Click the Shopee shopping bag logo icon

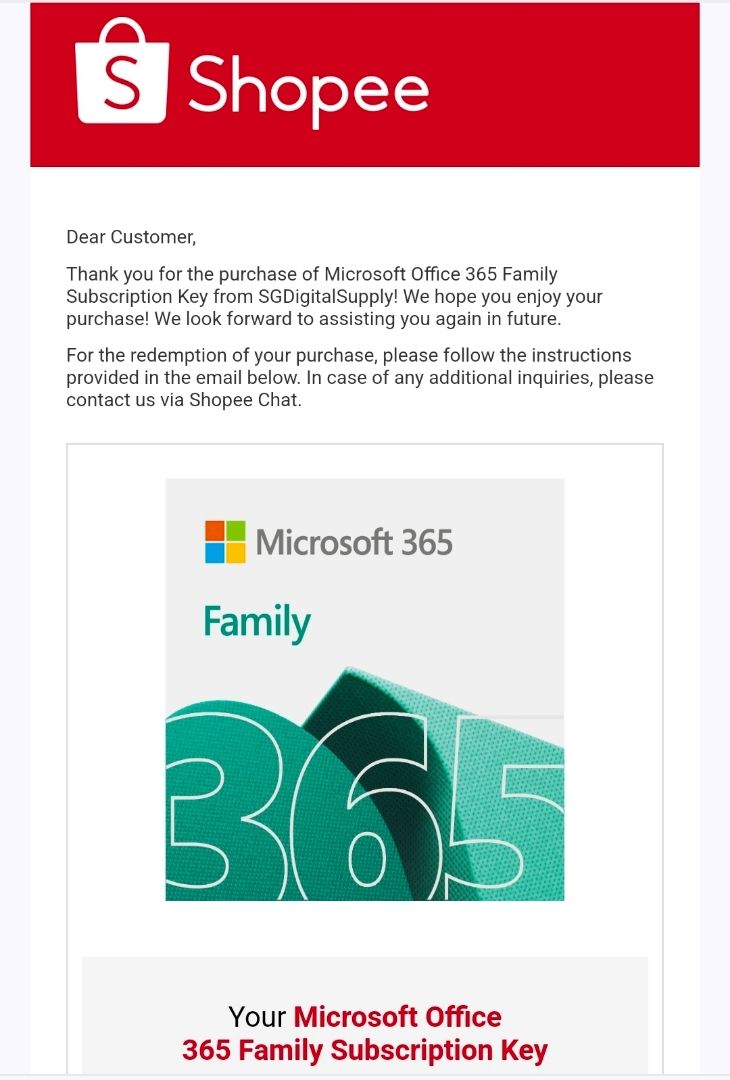pyautogui.click(x=122, y=70)
